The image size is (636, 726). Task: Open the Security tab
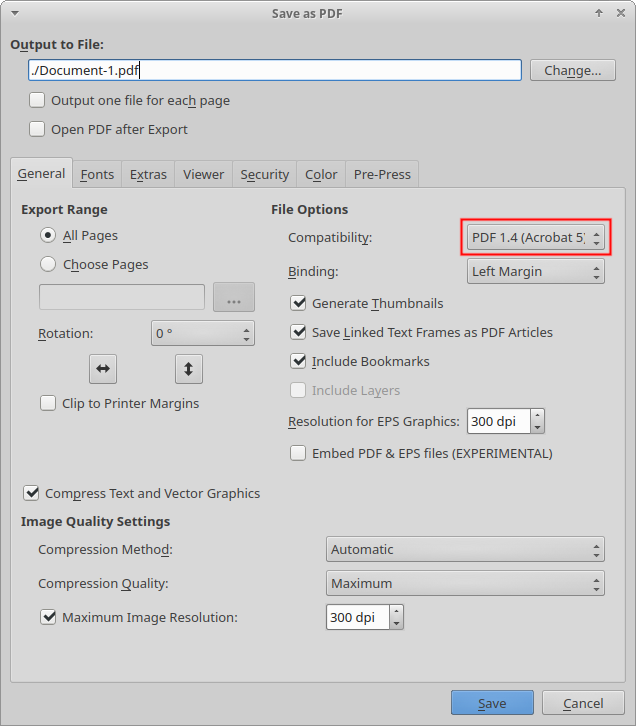265,174
